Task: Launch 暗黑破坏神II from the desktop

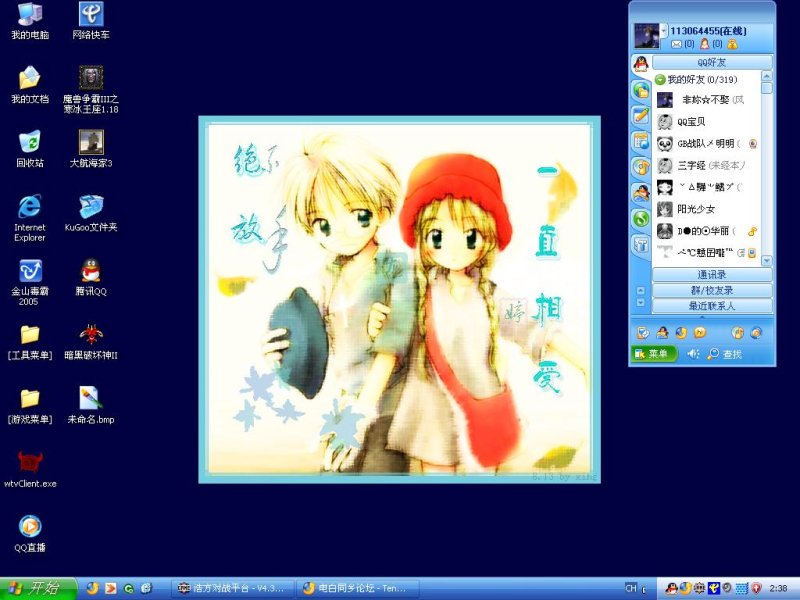Action: click(90, 332)
